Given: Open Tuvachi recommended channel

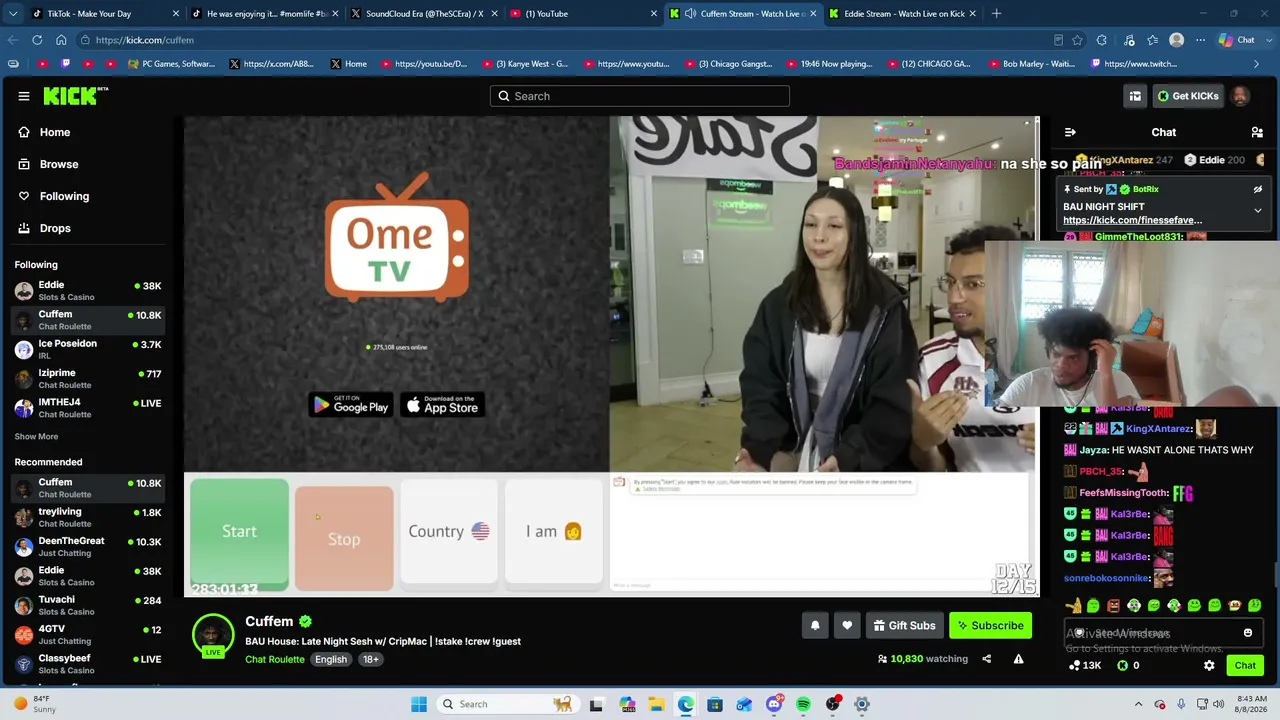Looking at the screenshot, I should 88,605.
